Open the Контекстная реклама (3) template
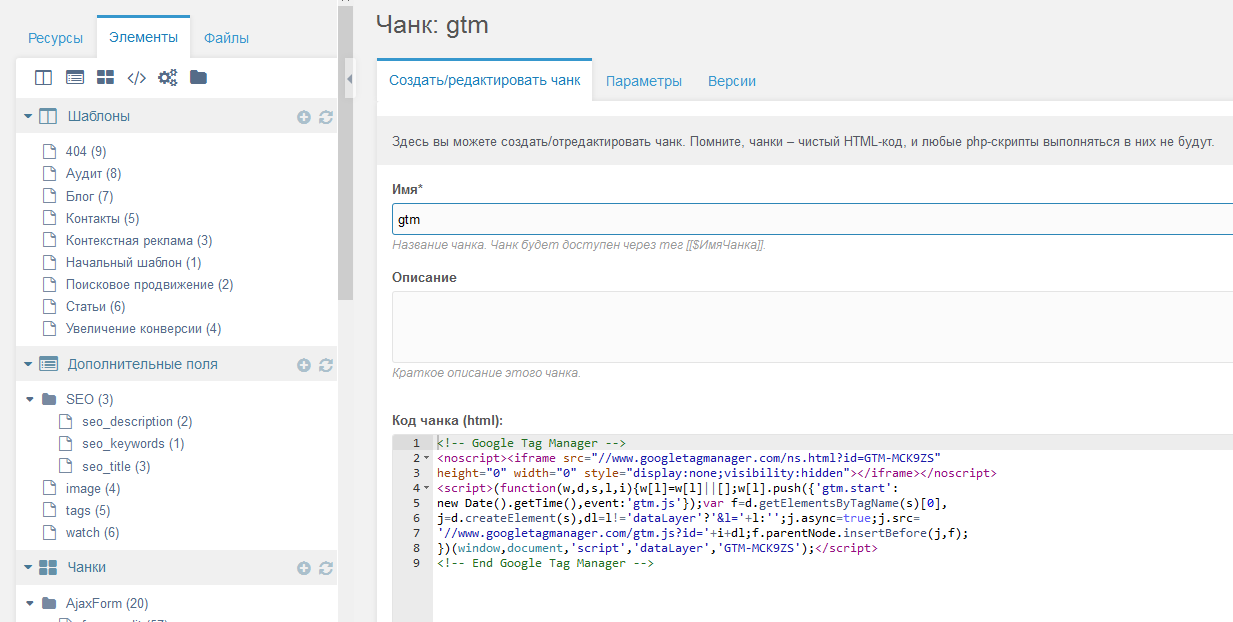 coord(139,240)
